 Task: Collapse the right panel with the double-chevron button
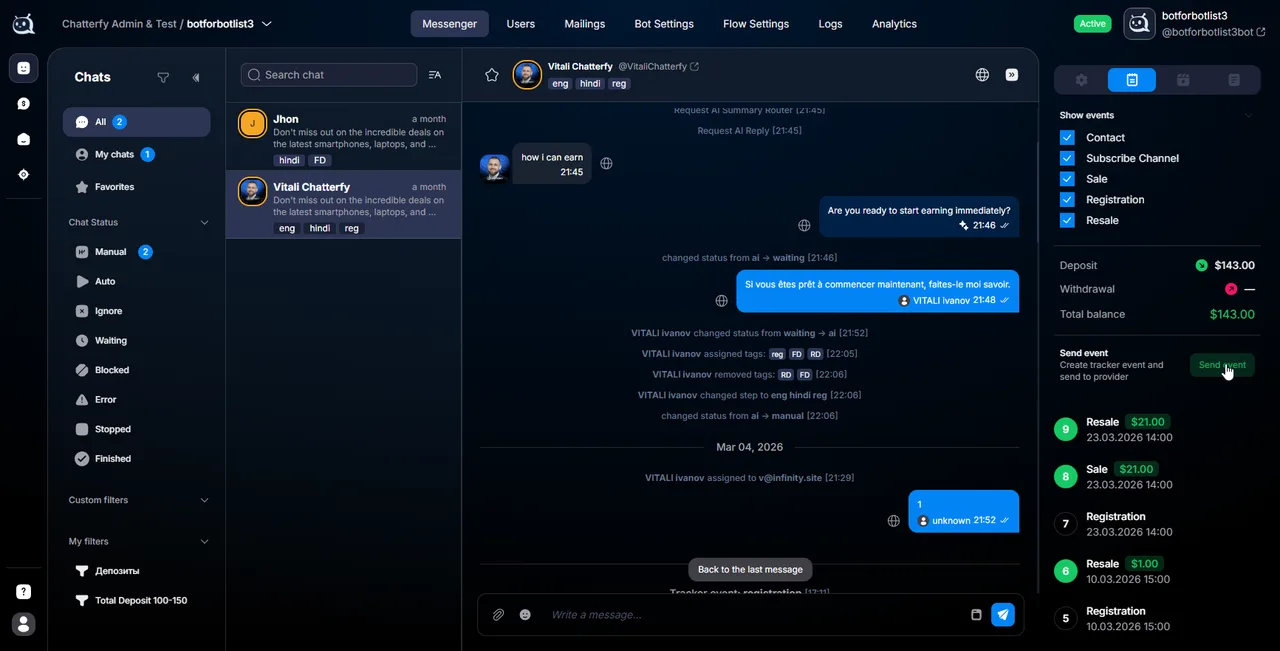1012,75
